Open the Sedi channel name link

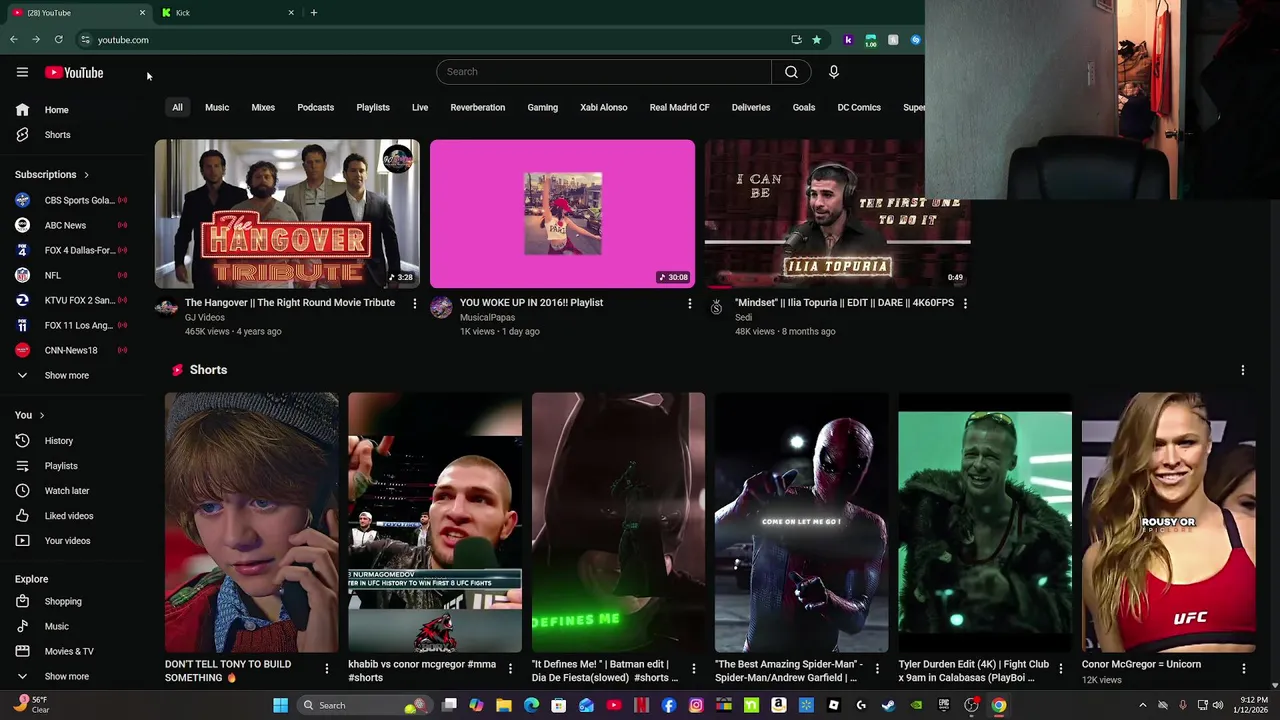pyautogui.click(x=743, y=318)
